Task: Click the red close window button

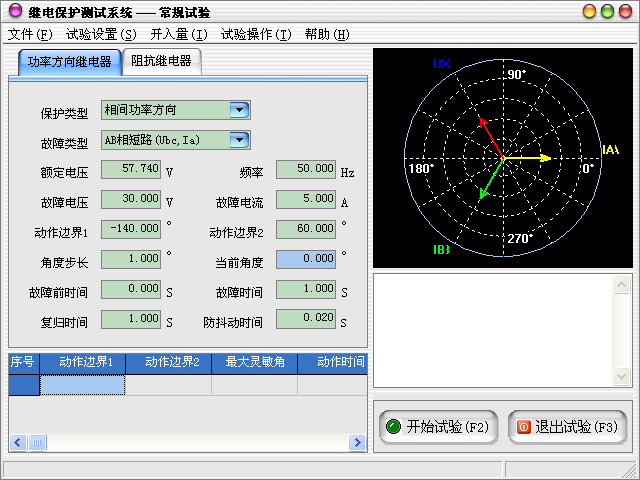Action: (625, 11)
